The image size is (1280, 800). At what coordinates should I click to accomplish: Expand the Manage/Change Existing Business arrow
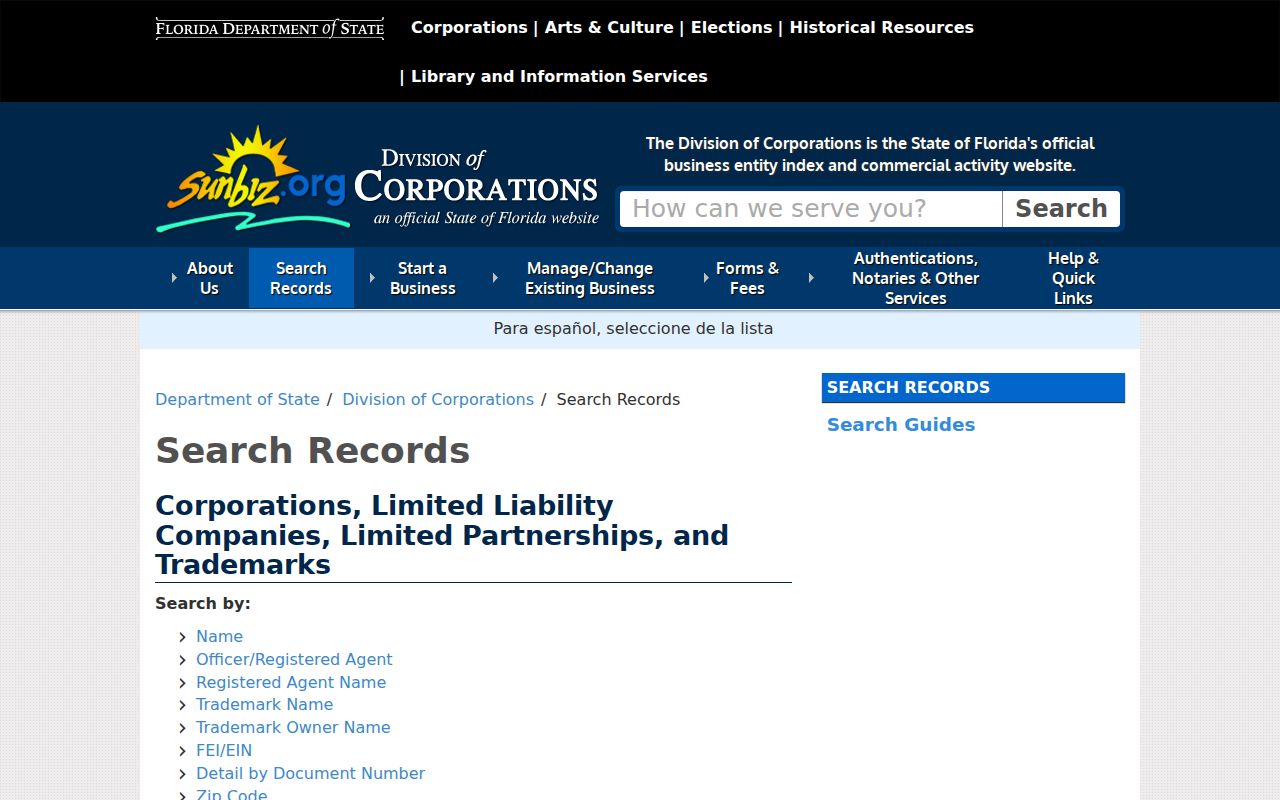495,278
